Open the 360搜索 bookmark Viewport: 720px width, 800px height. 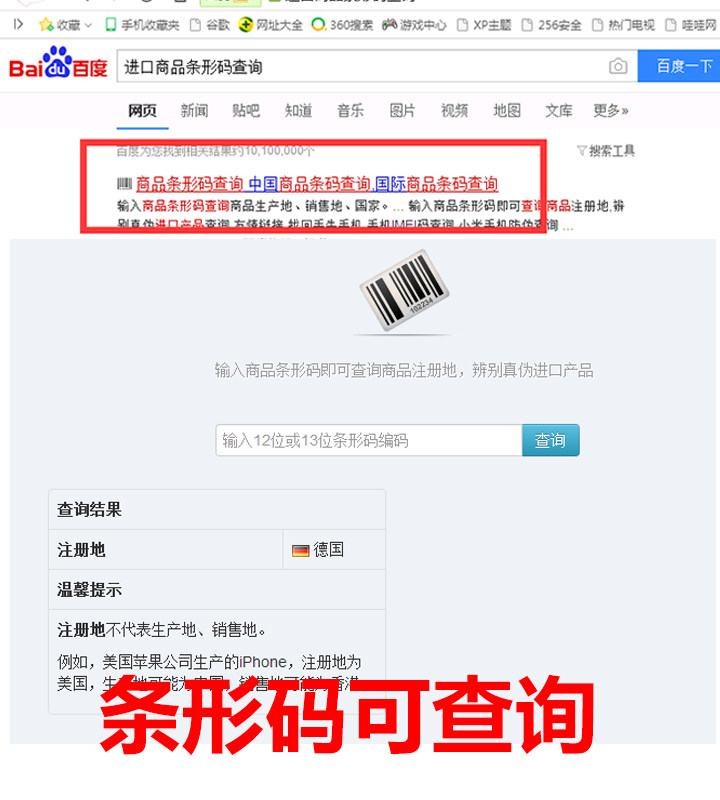pos(342,24)
